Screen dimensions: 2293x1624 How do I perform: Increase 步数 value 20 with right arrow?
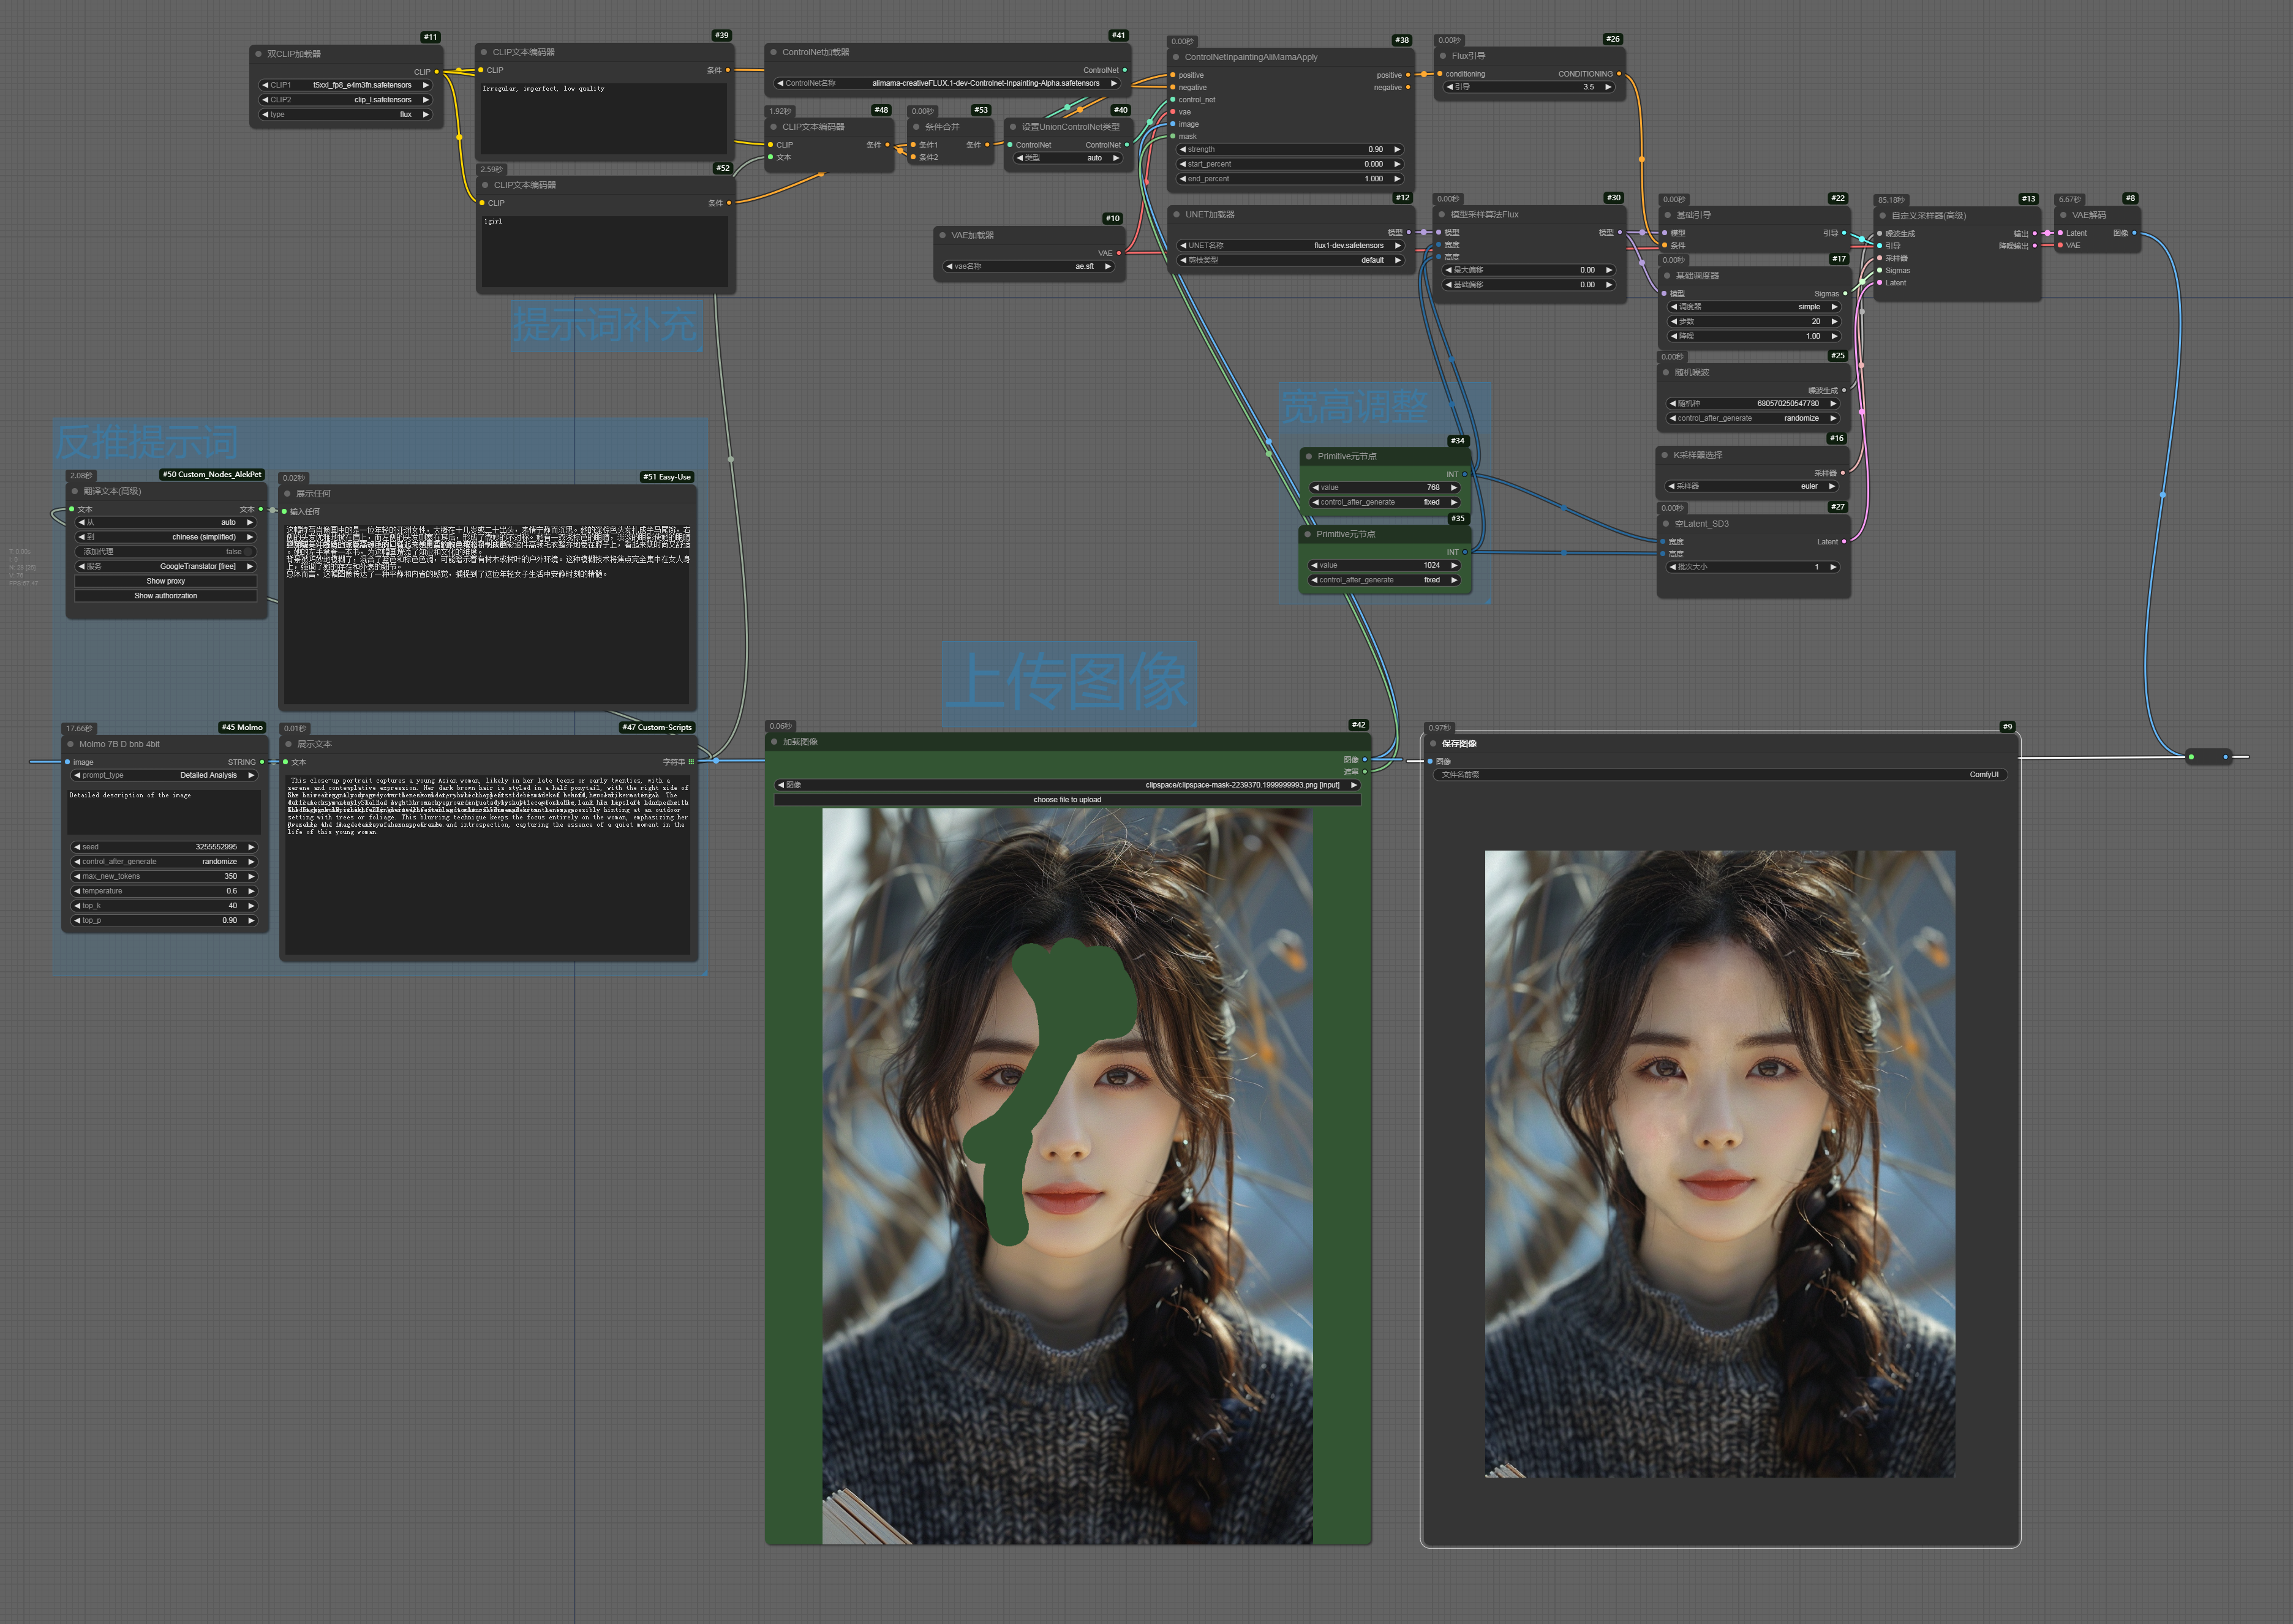point(1834,322)
